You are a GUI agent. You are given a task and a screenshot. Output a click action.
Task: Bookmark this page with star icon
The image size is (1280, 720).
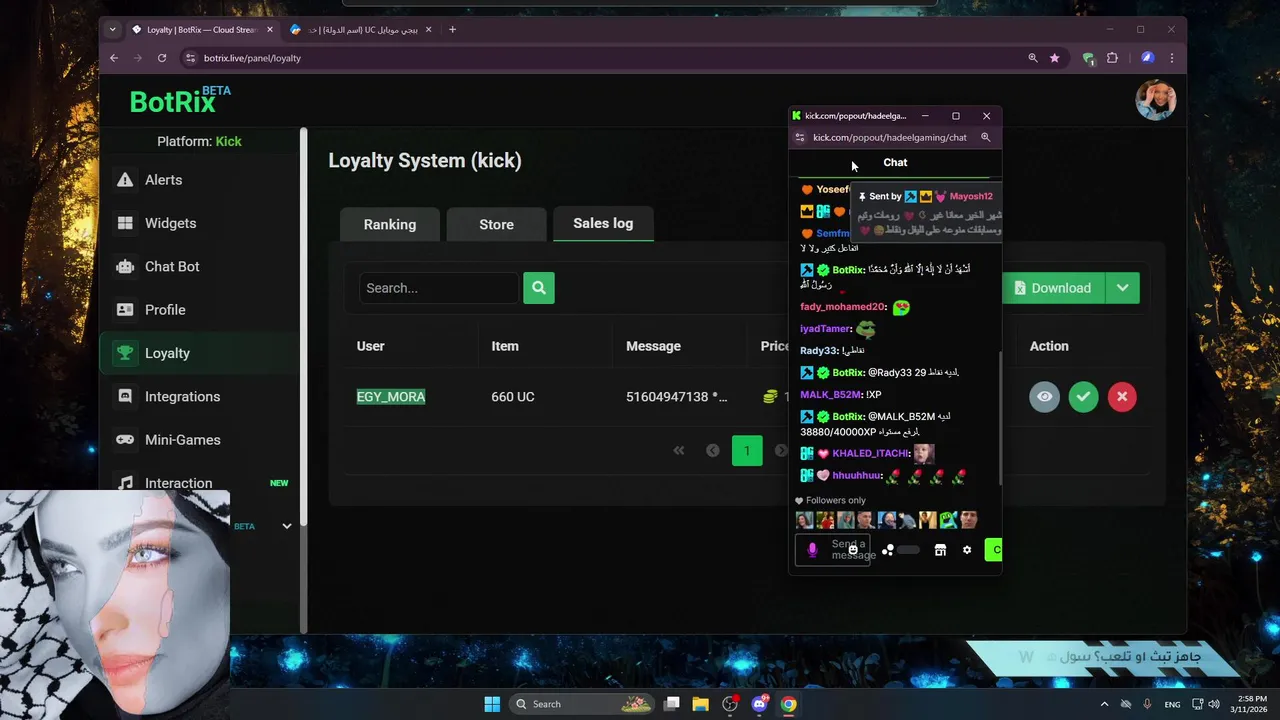point(1054,58)
